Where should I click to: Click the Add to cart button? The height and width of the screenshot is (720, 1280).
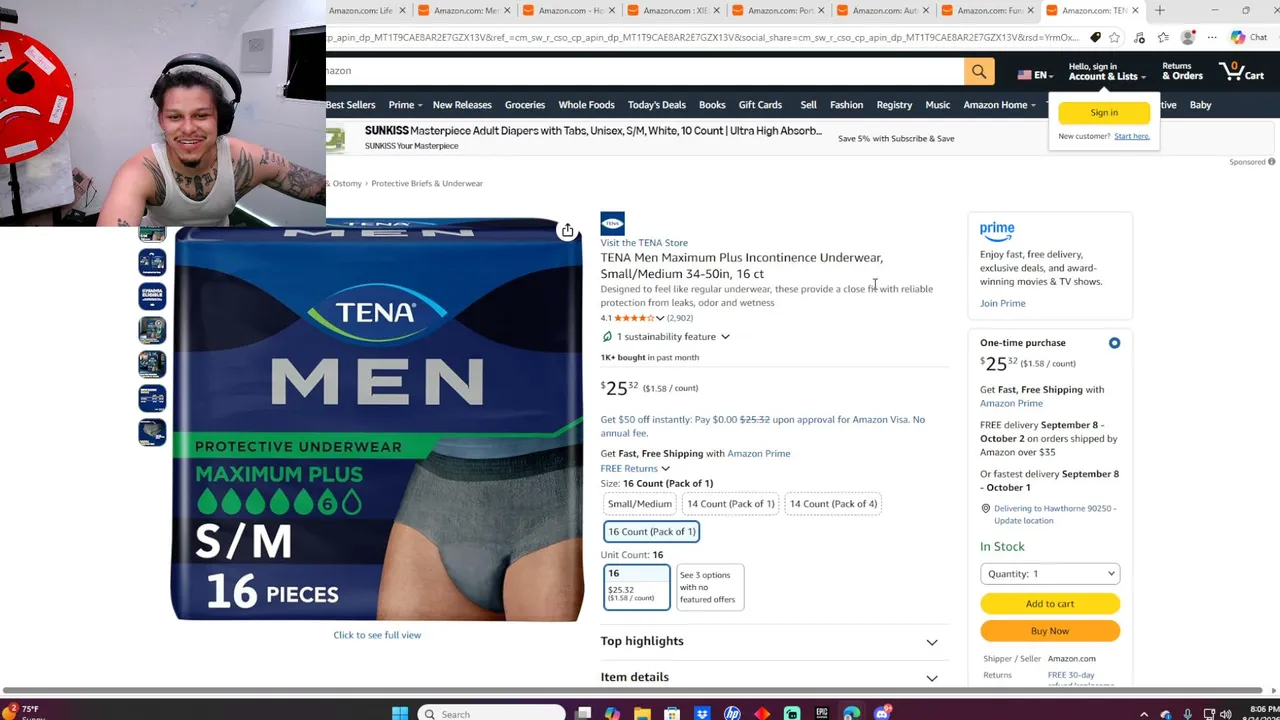pos(1050,604)
